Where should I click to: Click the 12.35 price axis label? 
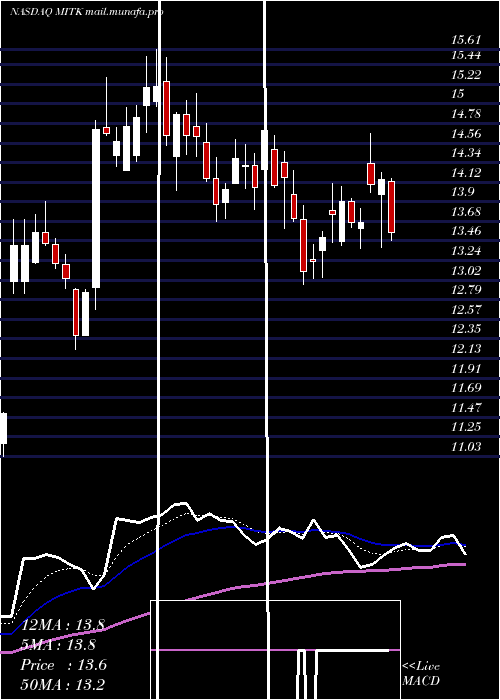click(466, 329)
